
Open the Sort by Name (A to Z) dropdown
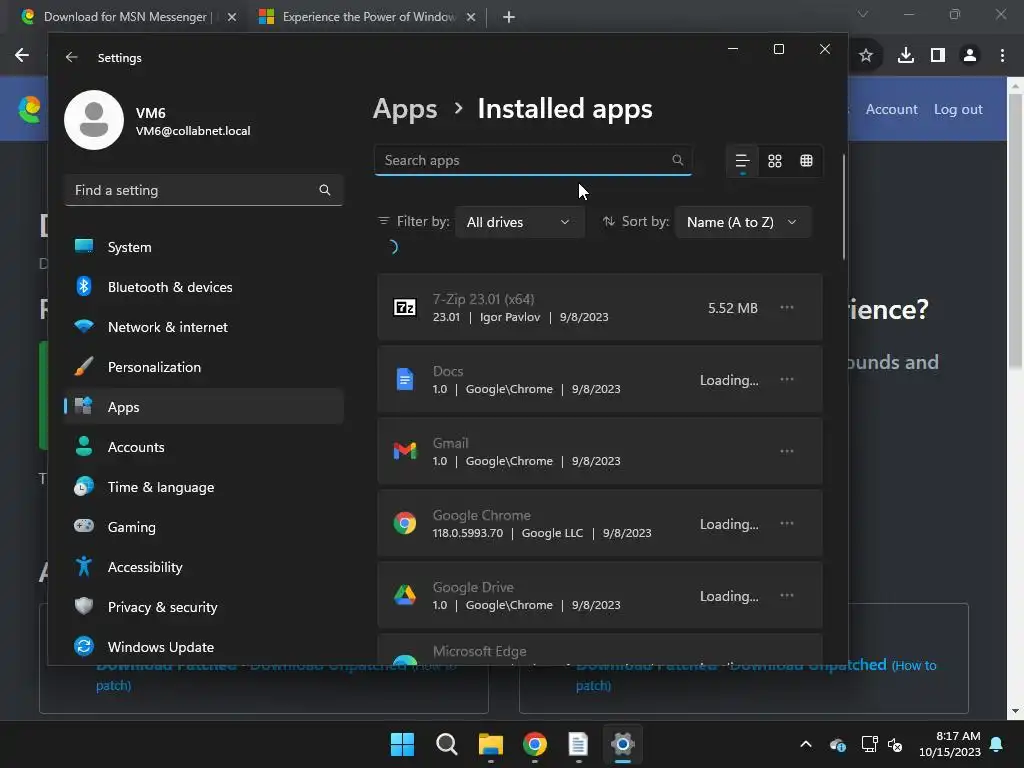point(743,222)
